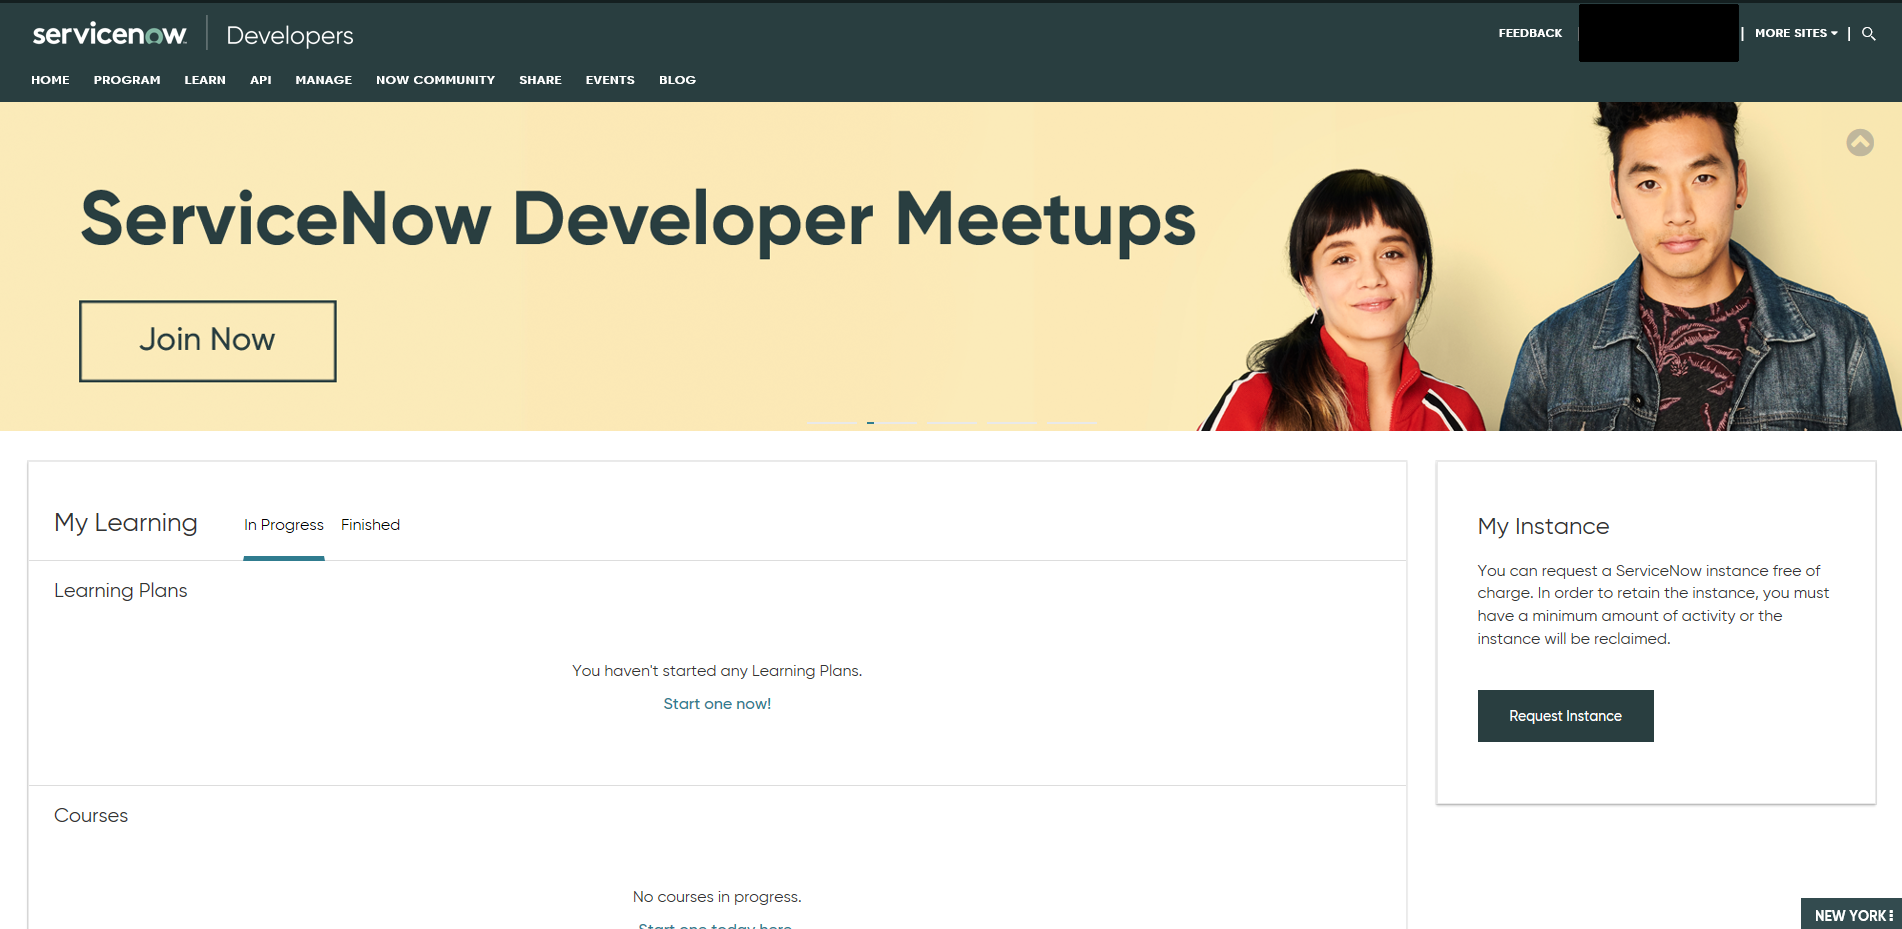Open the HOME navigation item
The height and width of the screenshot is (929, 1902).
(50, 80)
